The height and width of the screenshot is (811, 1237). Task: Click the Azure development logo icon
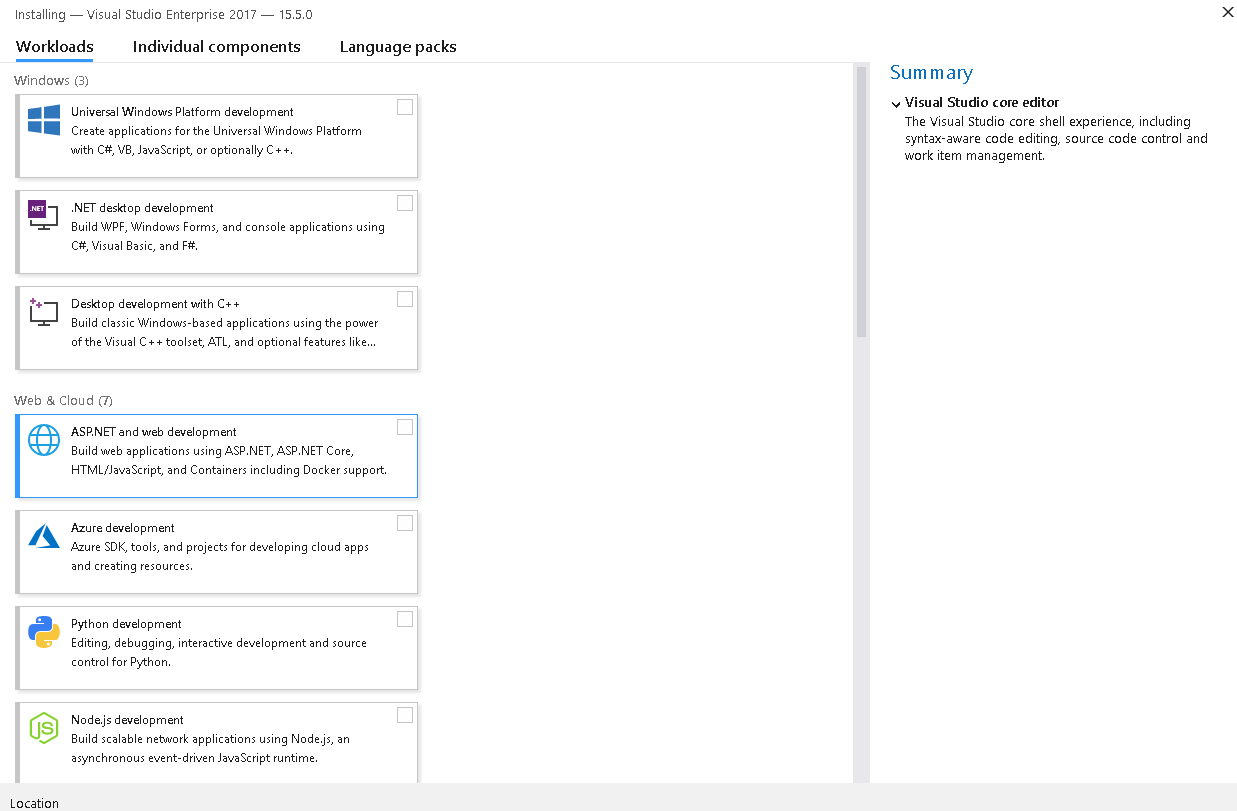(44, 536)
